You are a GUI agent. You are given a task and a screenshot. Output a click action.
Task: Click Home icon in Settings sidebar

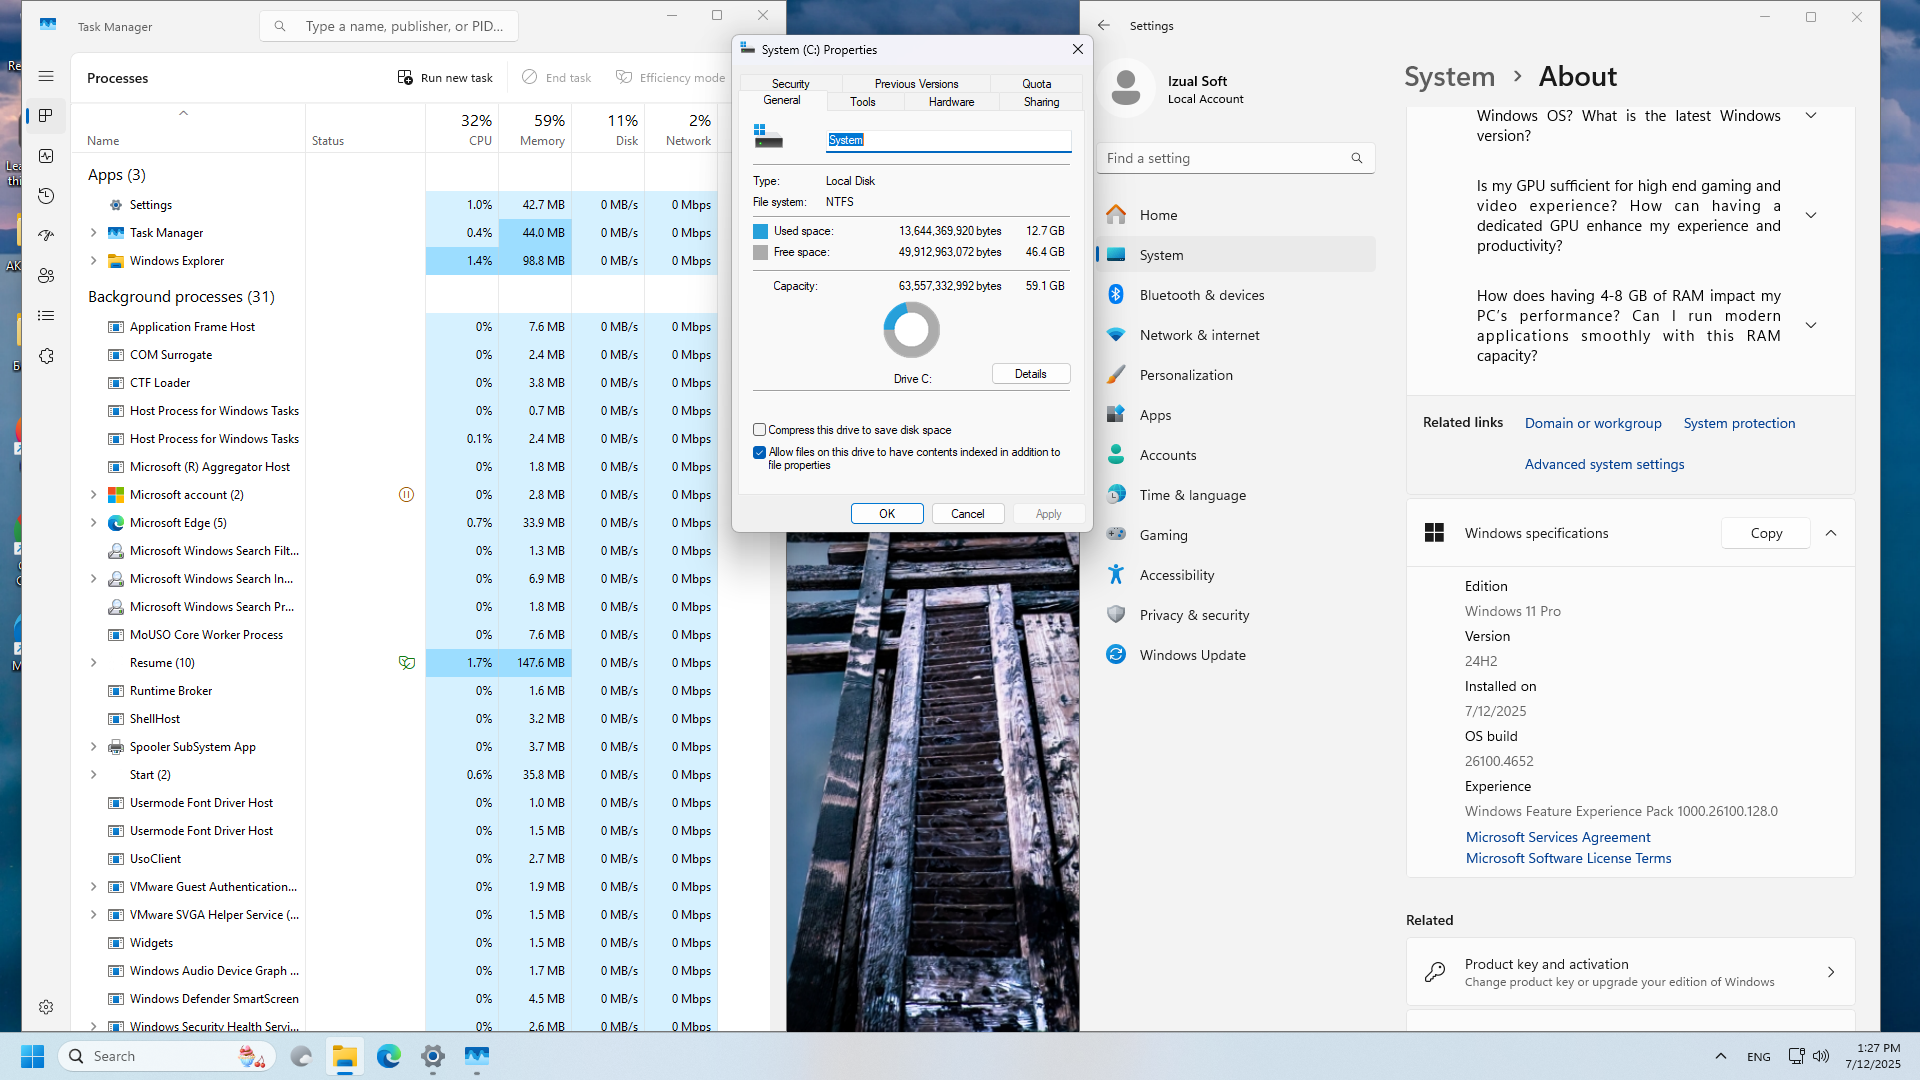(1116, 214)
